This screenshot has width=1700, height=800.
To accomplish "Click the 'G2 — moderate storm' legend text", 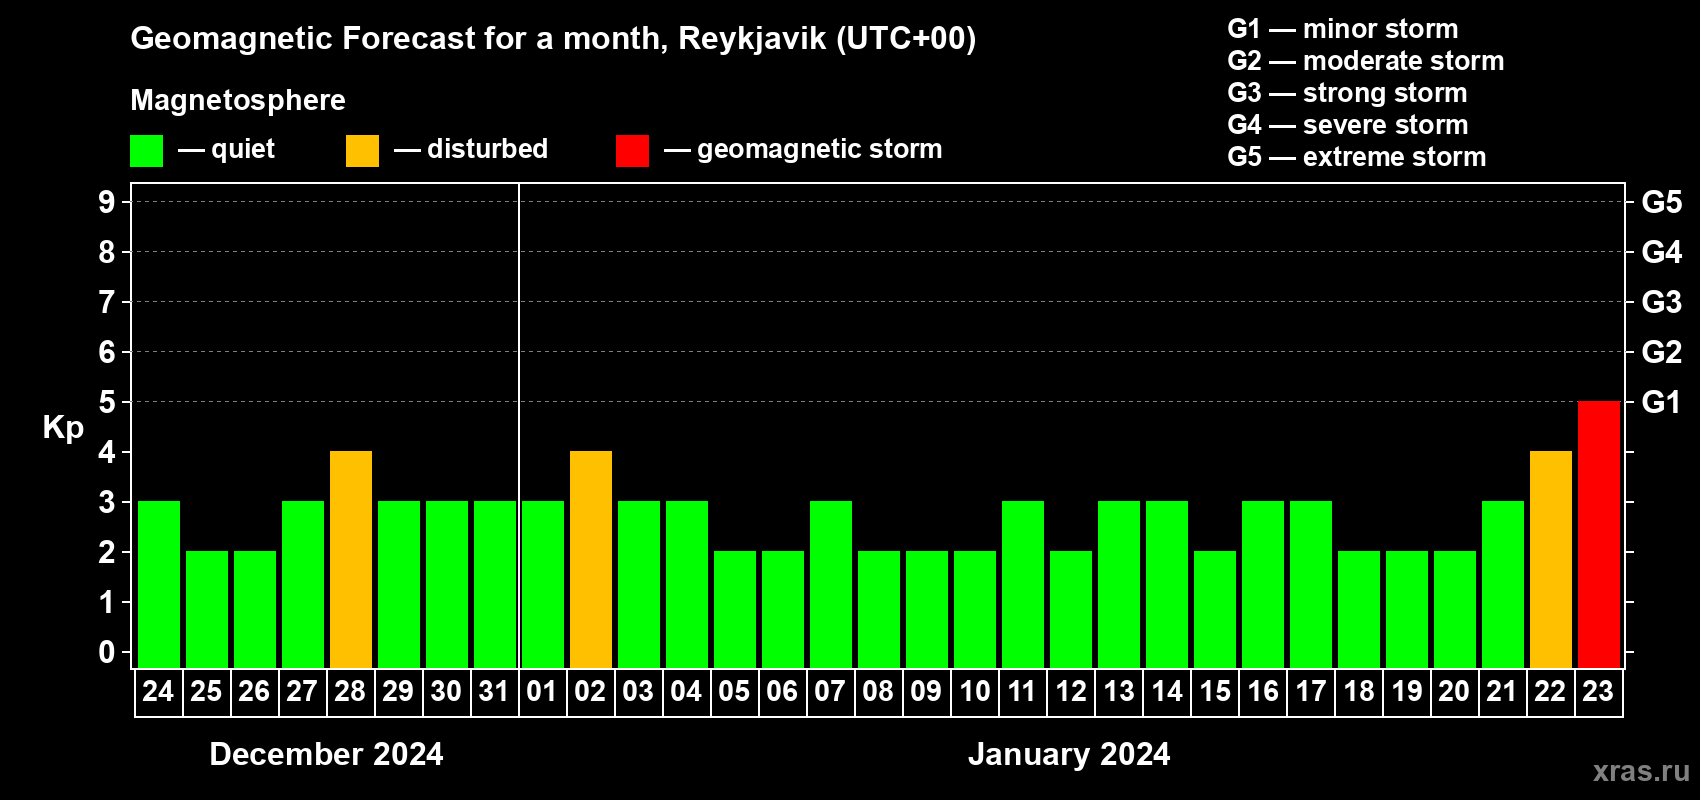I will (x=1366, y=61).
